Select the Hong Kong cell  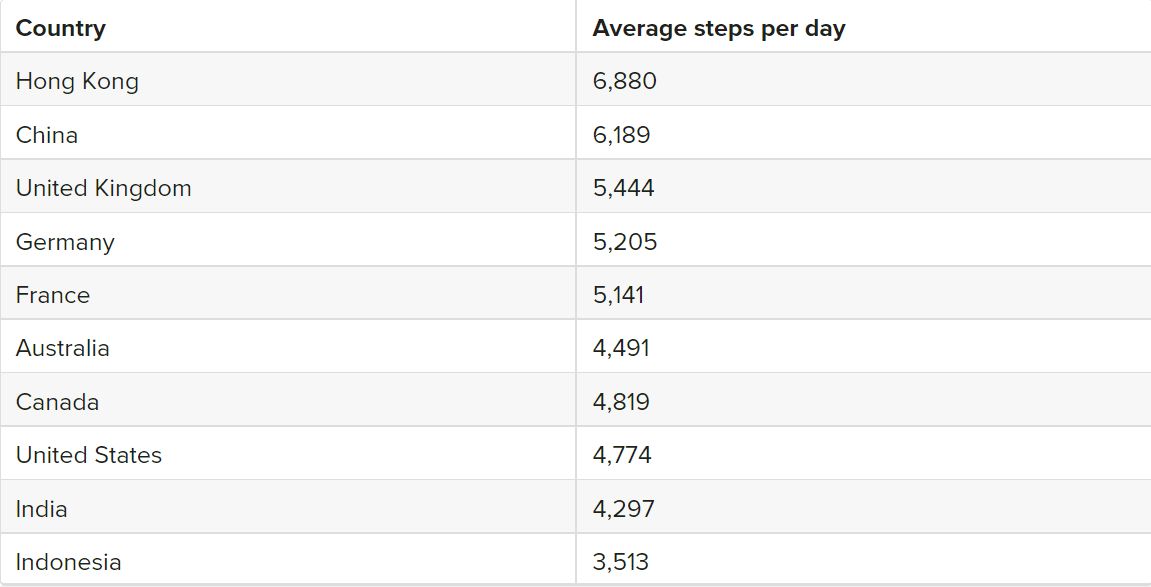[x=77, y=81]
